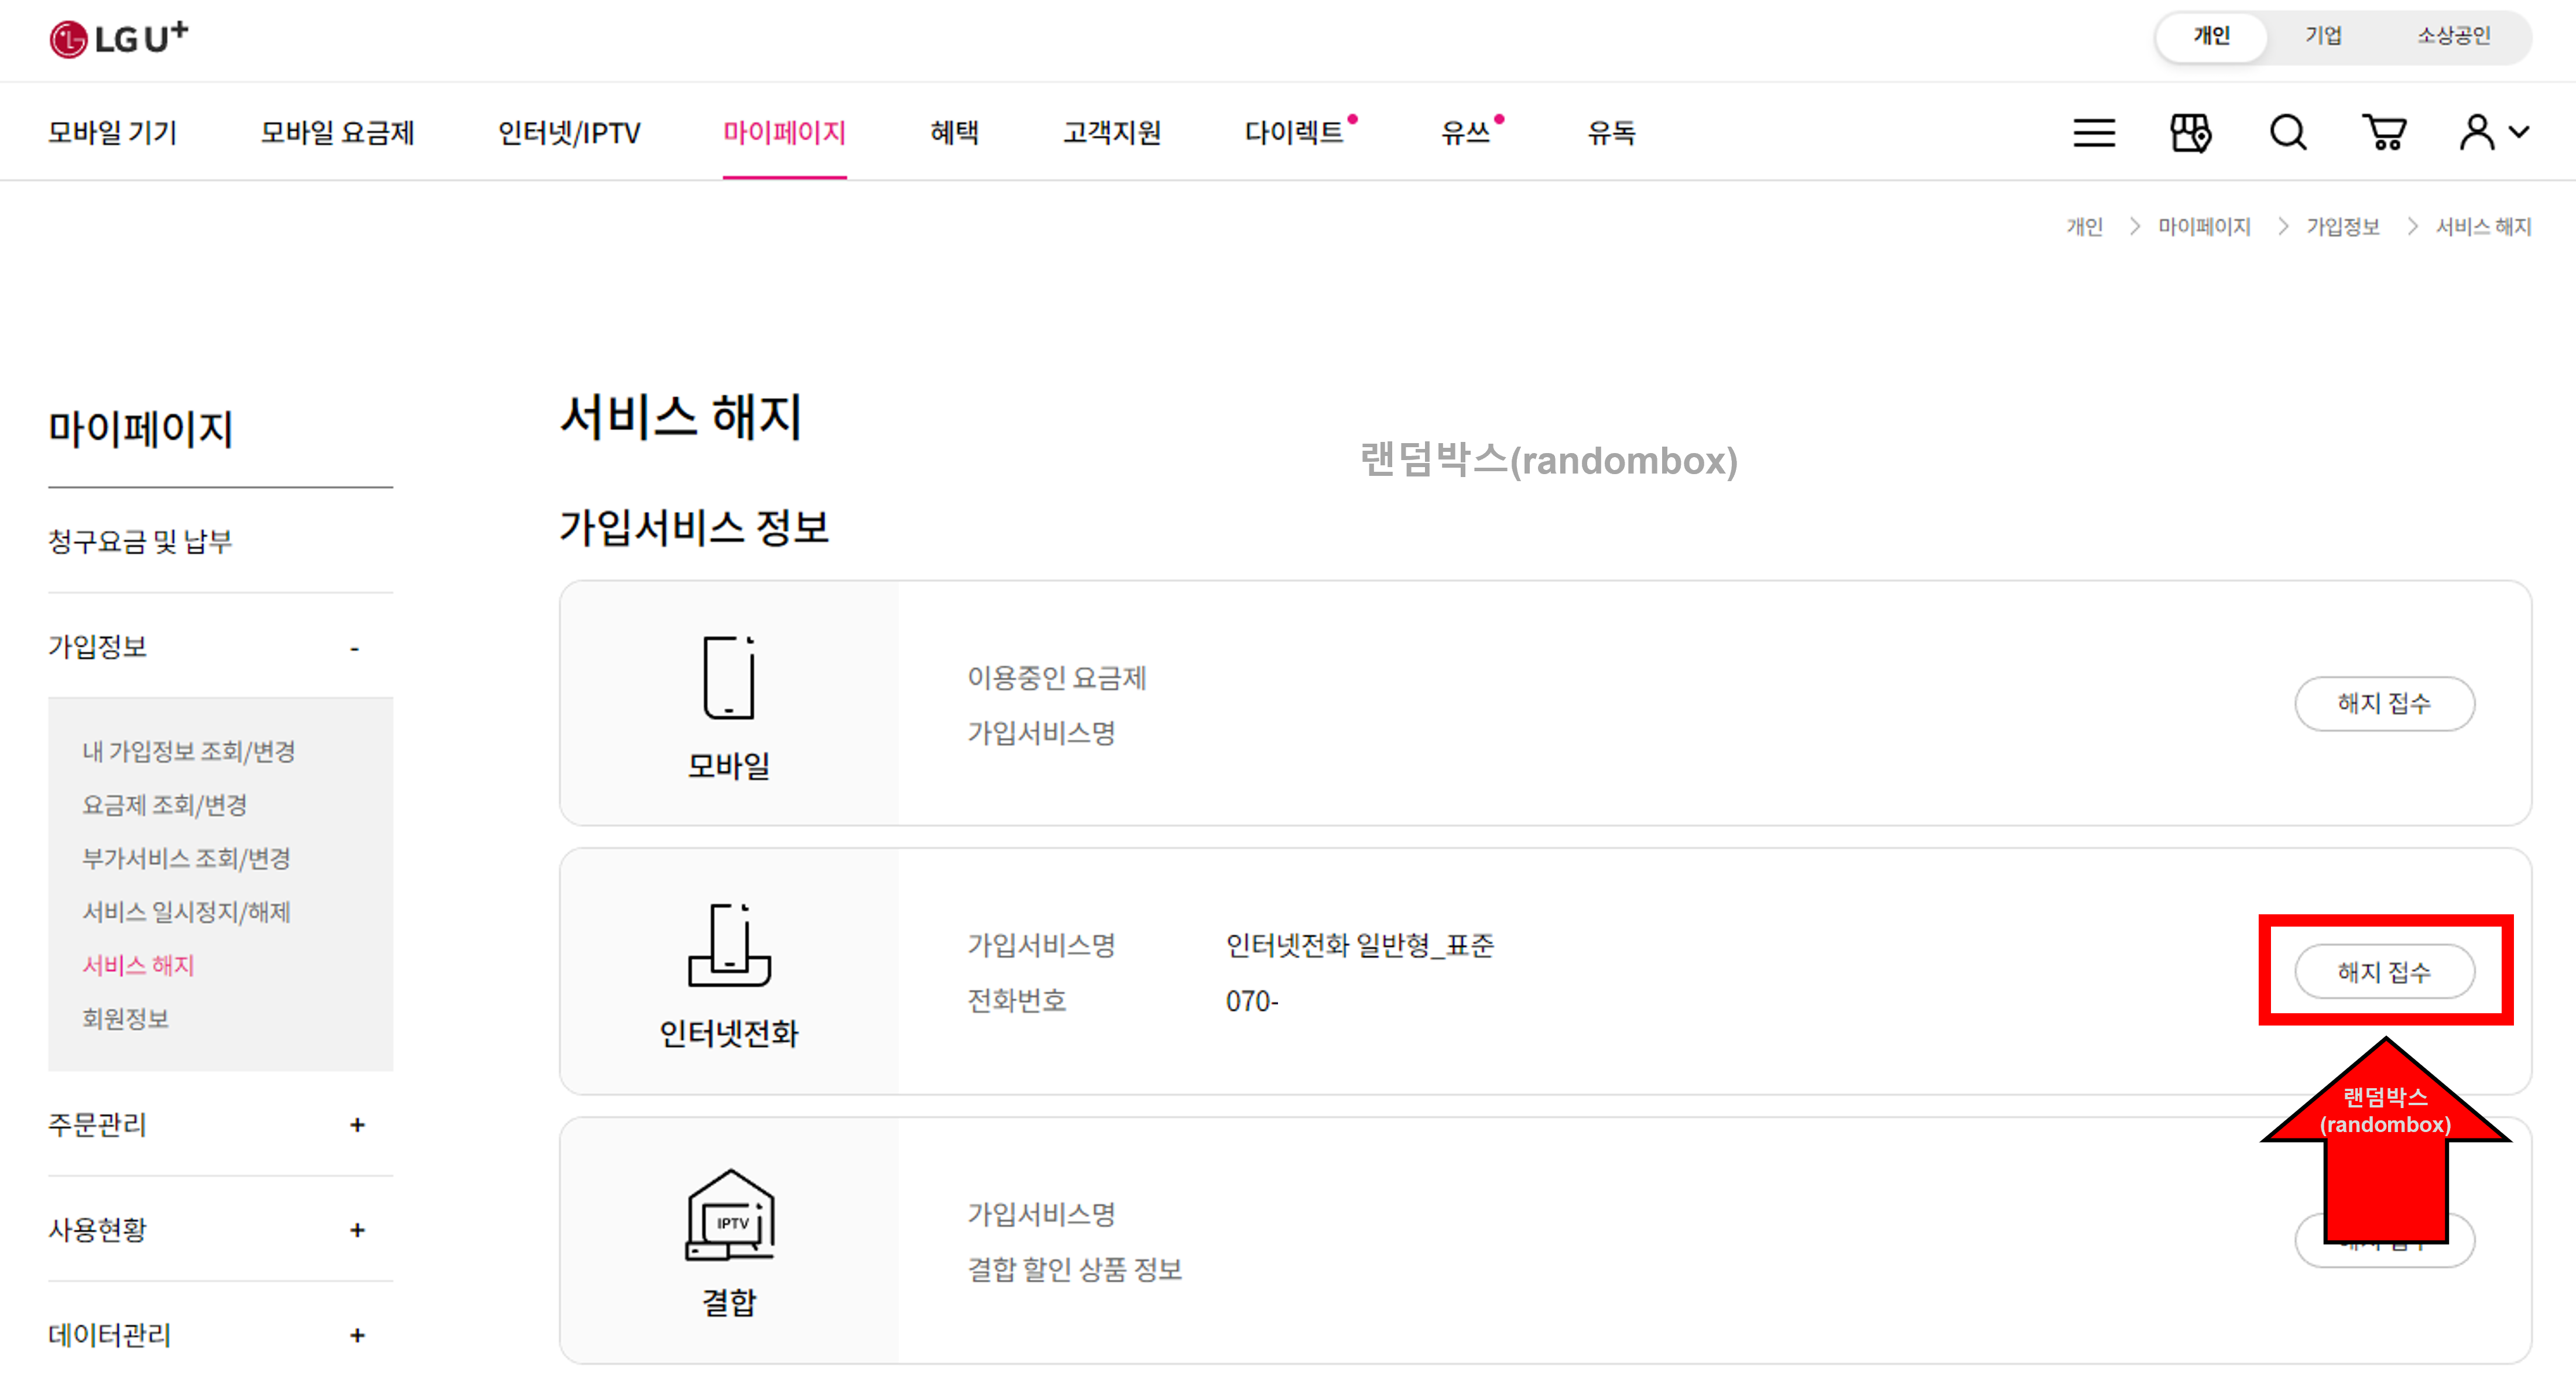Click 해지 접수 for 인터넷전화
Screen dimensions: 2576x1382
point(2384,970)
